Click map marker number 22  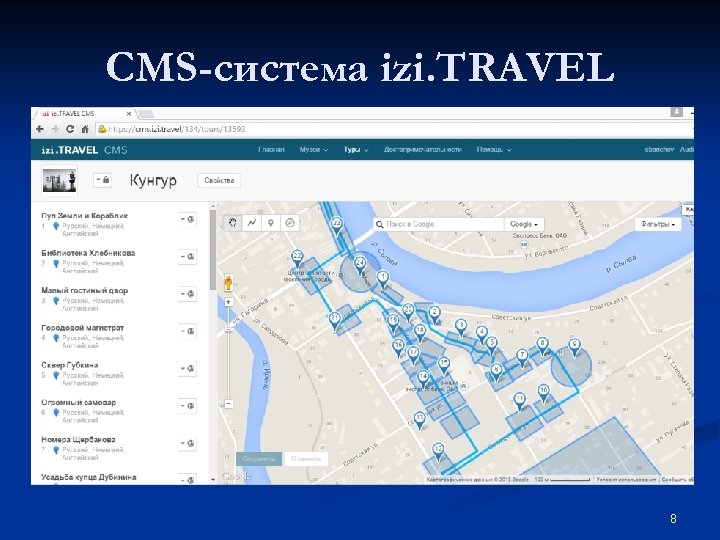298,258
